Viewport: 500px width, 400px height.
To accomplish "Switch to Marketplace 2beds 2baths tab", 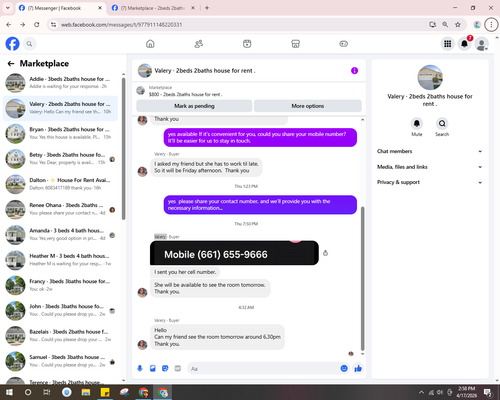I will [153, 8].
